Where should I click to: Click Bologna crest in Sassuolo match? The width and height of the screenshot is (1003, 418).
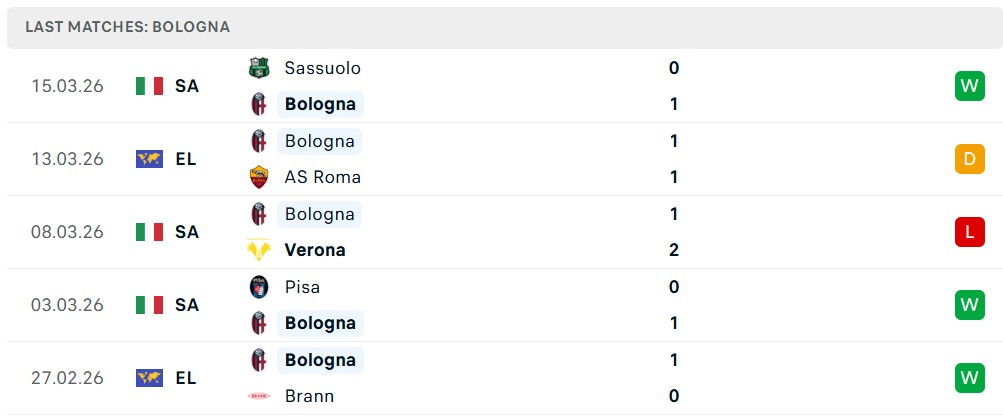259,104
